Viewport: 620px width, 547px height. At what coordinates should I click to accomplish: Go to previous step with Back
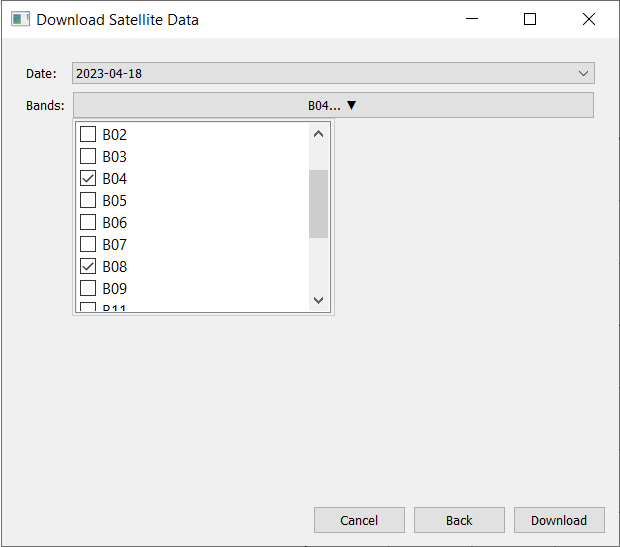point(459,520)
